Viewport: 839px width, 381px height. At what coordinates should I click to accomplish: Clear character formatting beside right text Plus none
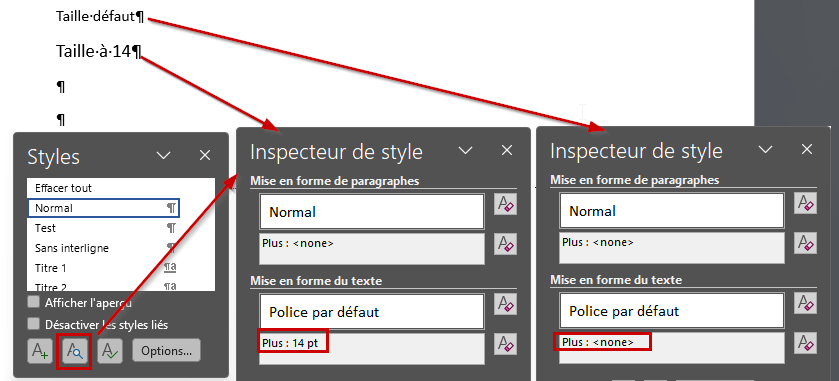point(806,342)
